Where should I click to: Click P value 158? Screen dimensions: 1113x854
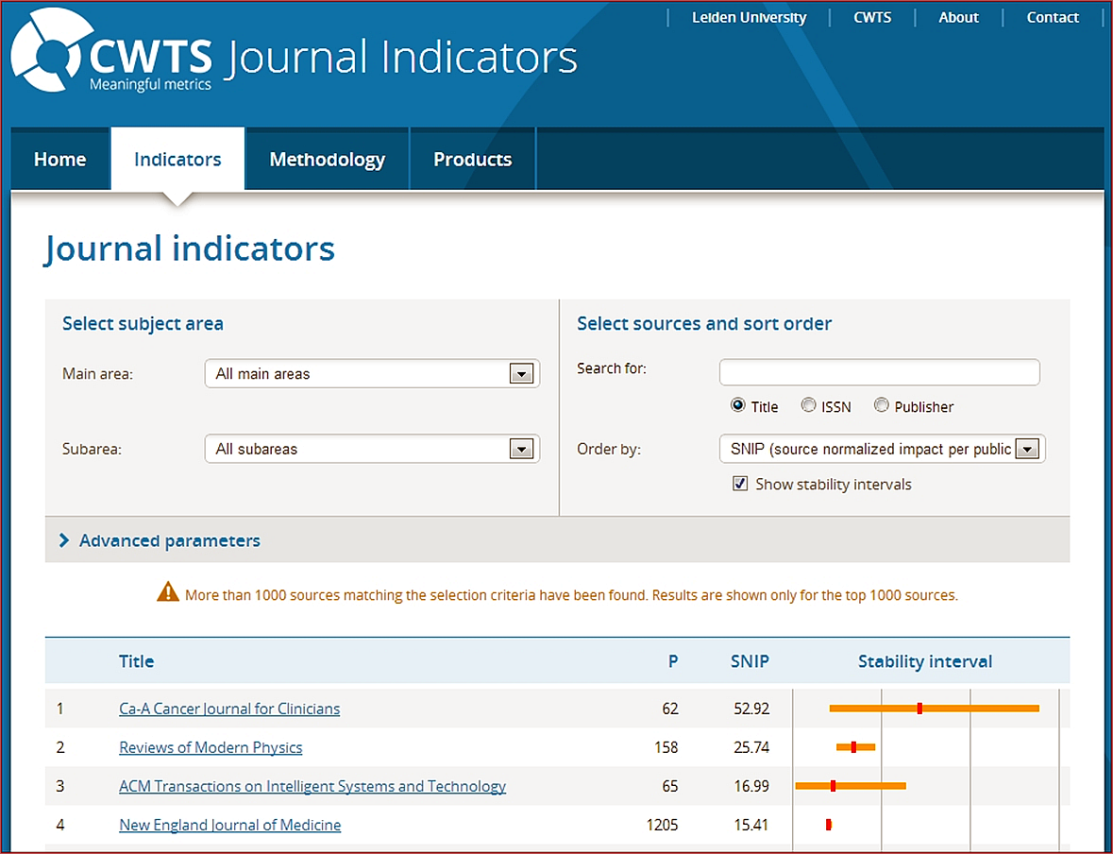tap(667, 748)
